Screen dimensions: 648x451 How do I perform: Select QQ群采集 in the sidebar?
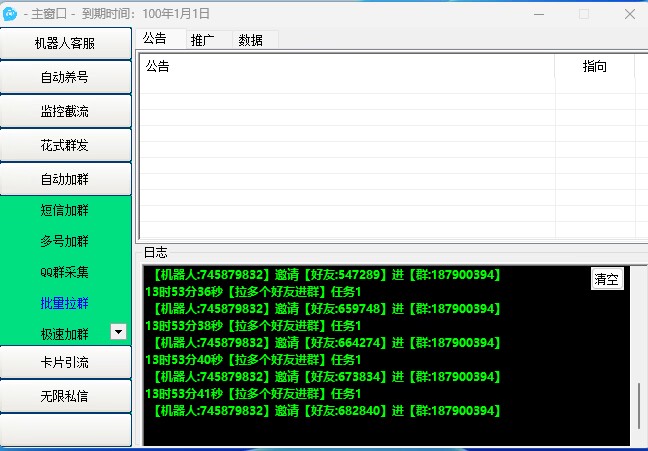point(65,272)
